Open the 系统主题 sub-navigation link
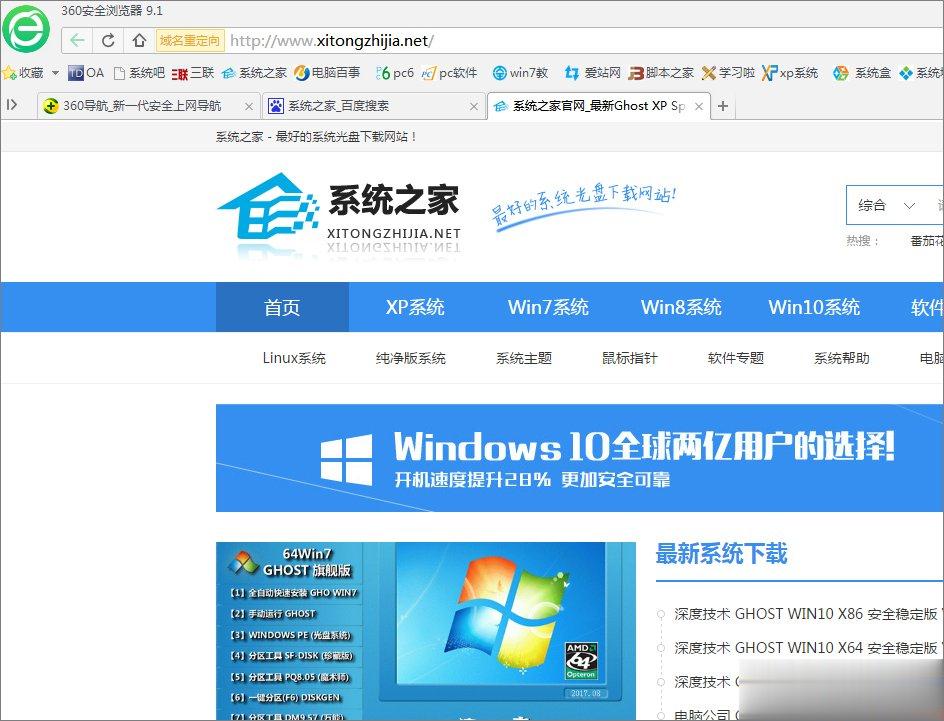This screenshot has height=721, width=944. 524,358
